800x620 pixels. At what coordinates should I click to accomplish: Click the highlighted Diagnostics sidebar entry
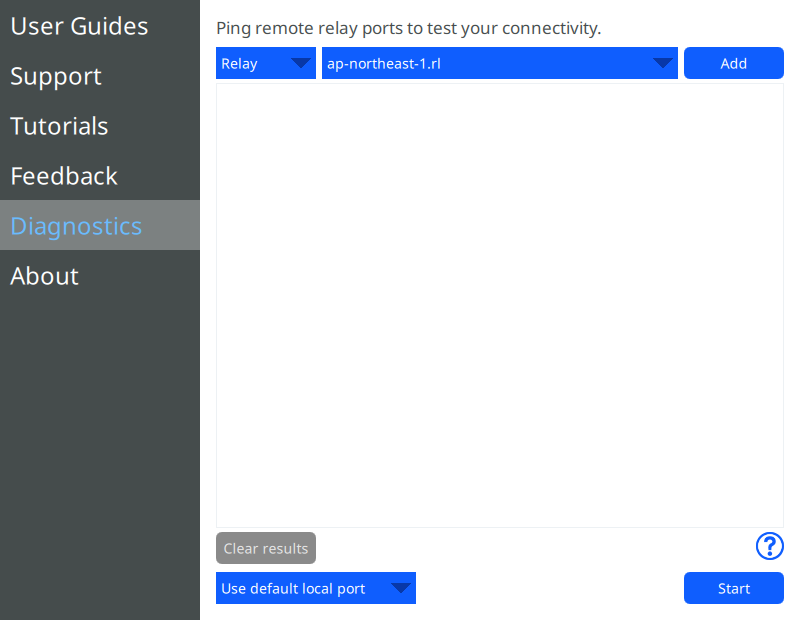[x=76, y=226]
